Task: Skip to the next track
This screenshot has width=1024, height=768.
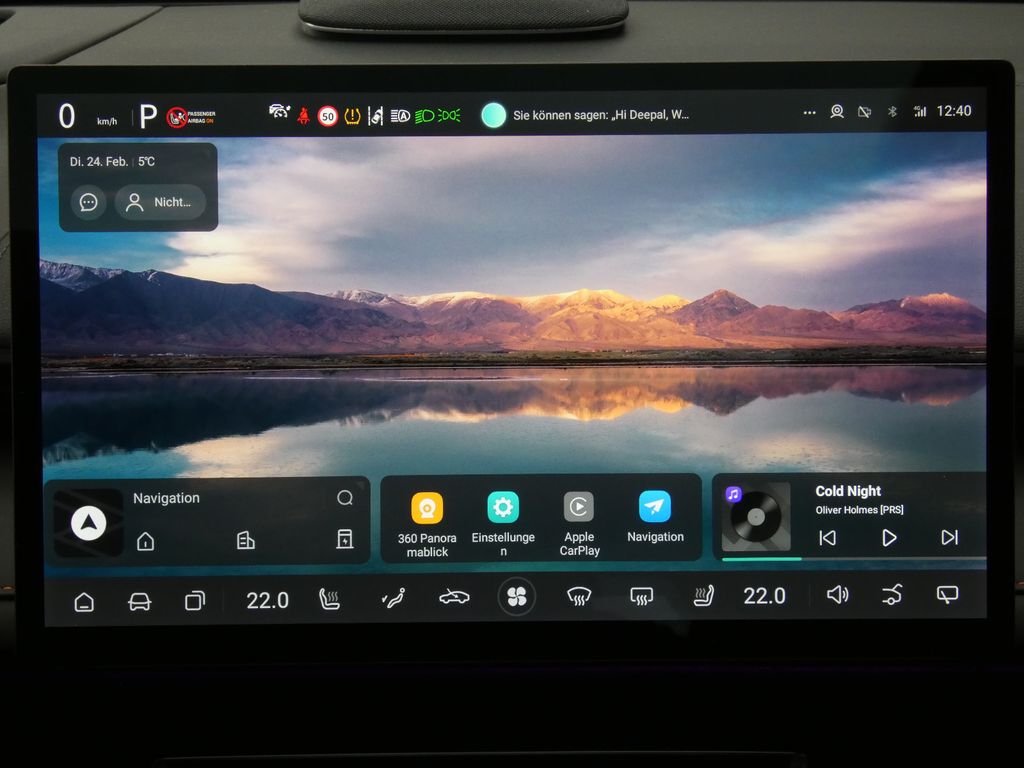Action: point(949,538)
